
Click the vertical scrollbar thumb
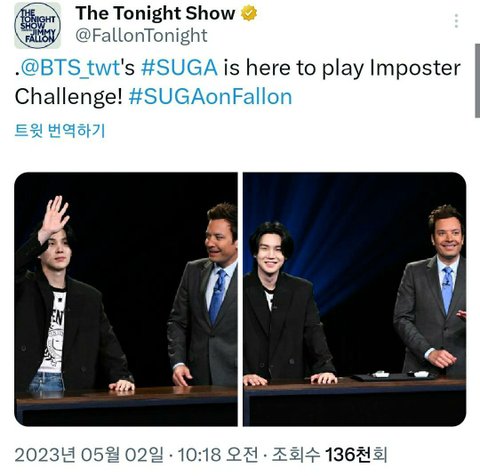coord(477,80)
